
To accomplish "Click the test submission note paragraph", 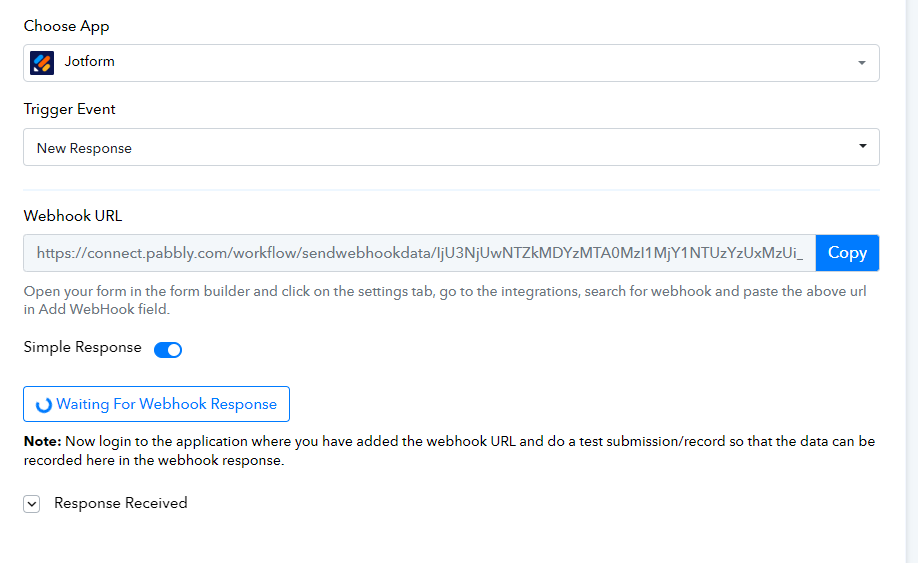I will coord(449,451).
